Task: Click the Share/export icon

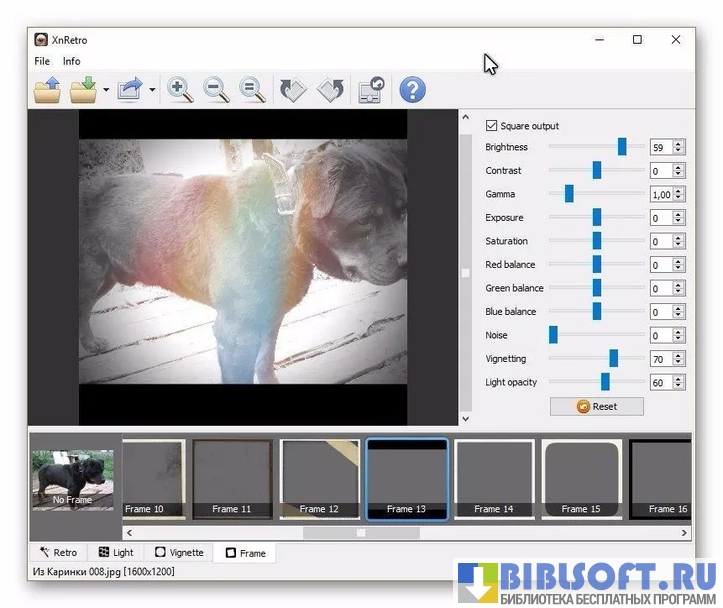Action: [x=130, y=90]
